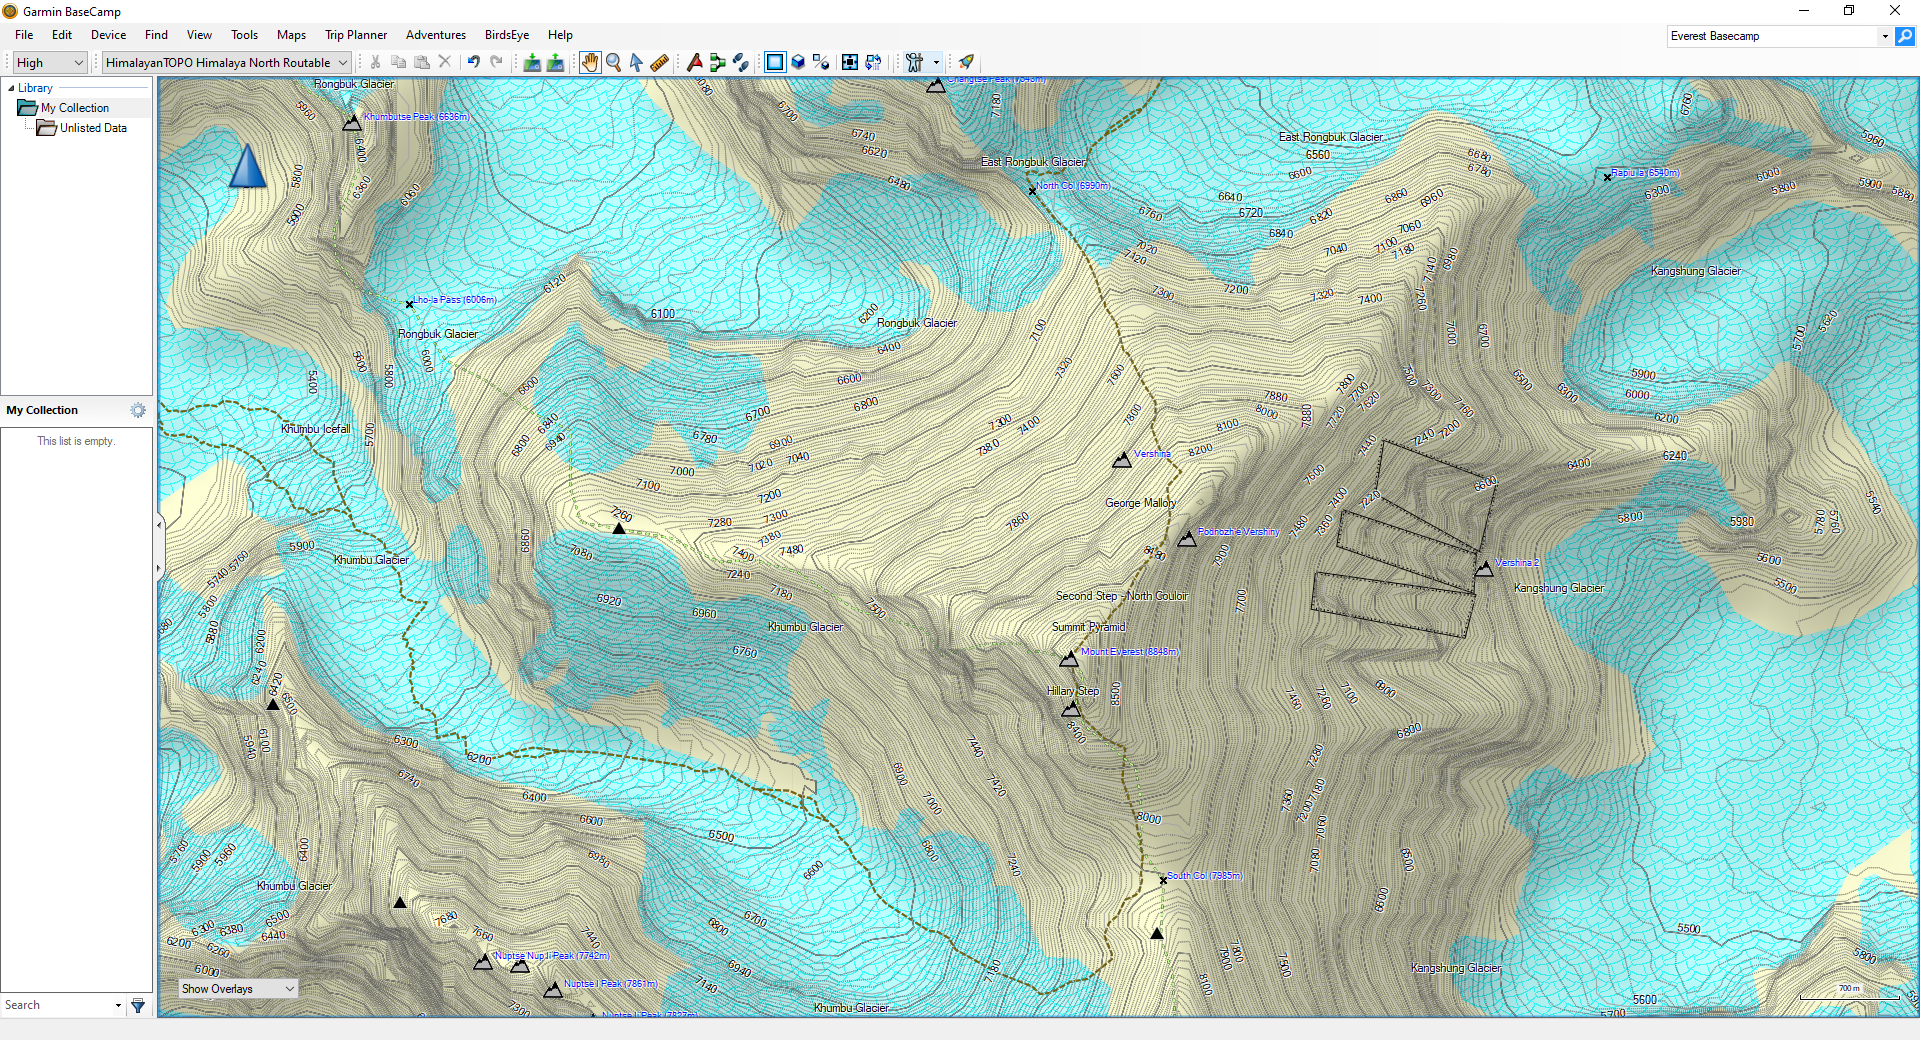
Task: Select the New Track footprints tool
Action: click(x=741, y=62)
